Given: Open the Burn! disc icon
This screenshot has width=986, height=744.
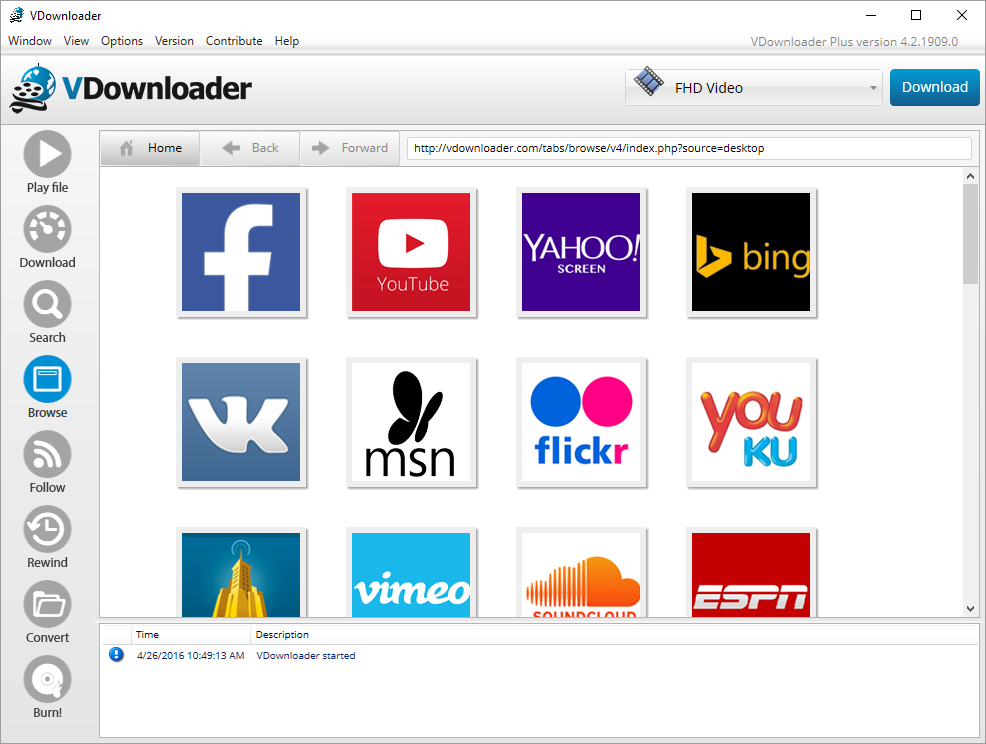Looking at the screenshot, I should tap(47, 679).
